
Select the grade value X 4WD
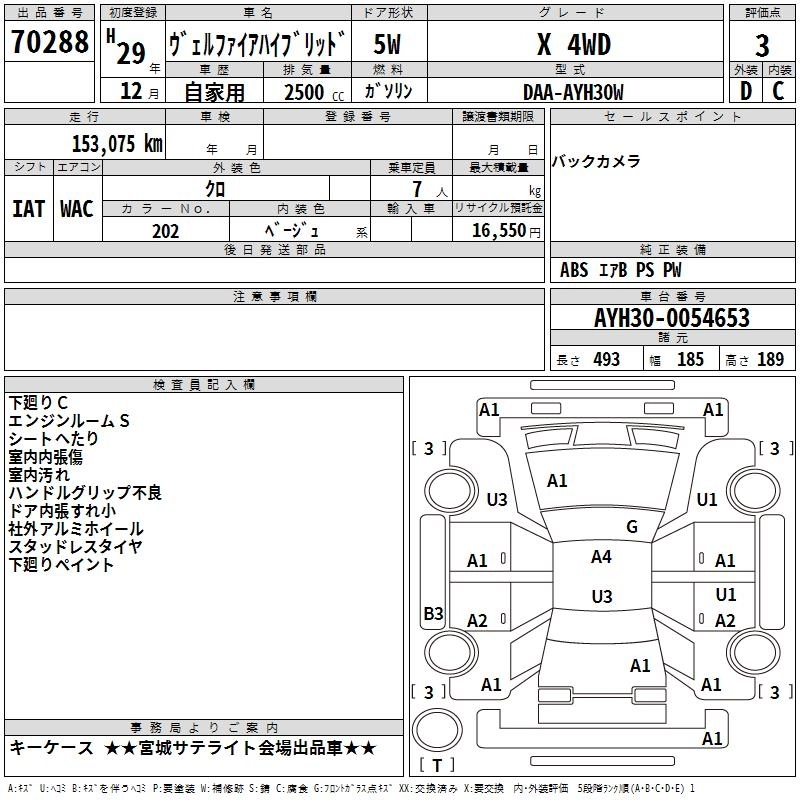(x=574, y=44)
